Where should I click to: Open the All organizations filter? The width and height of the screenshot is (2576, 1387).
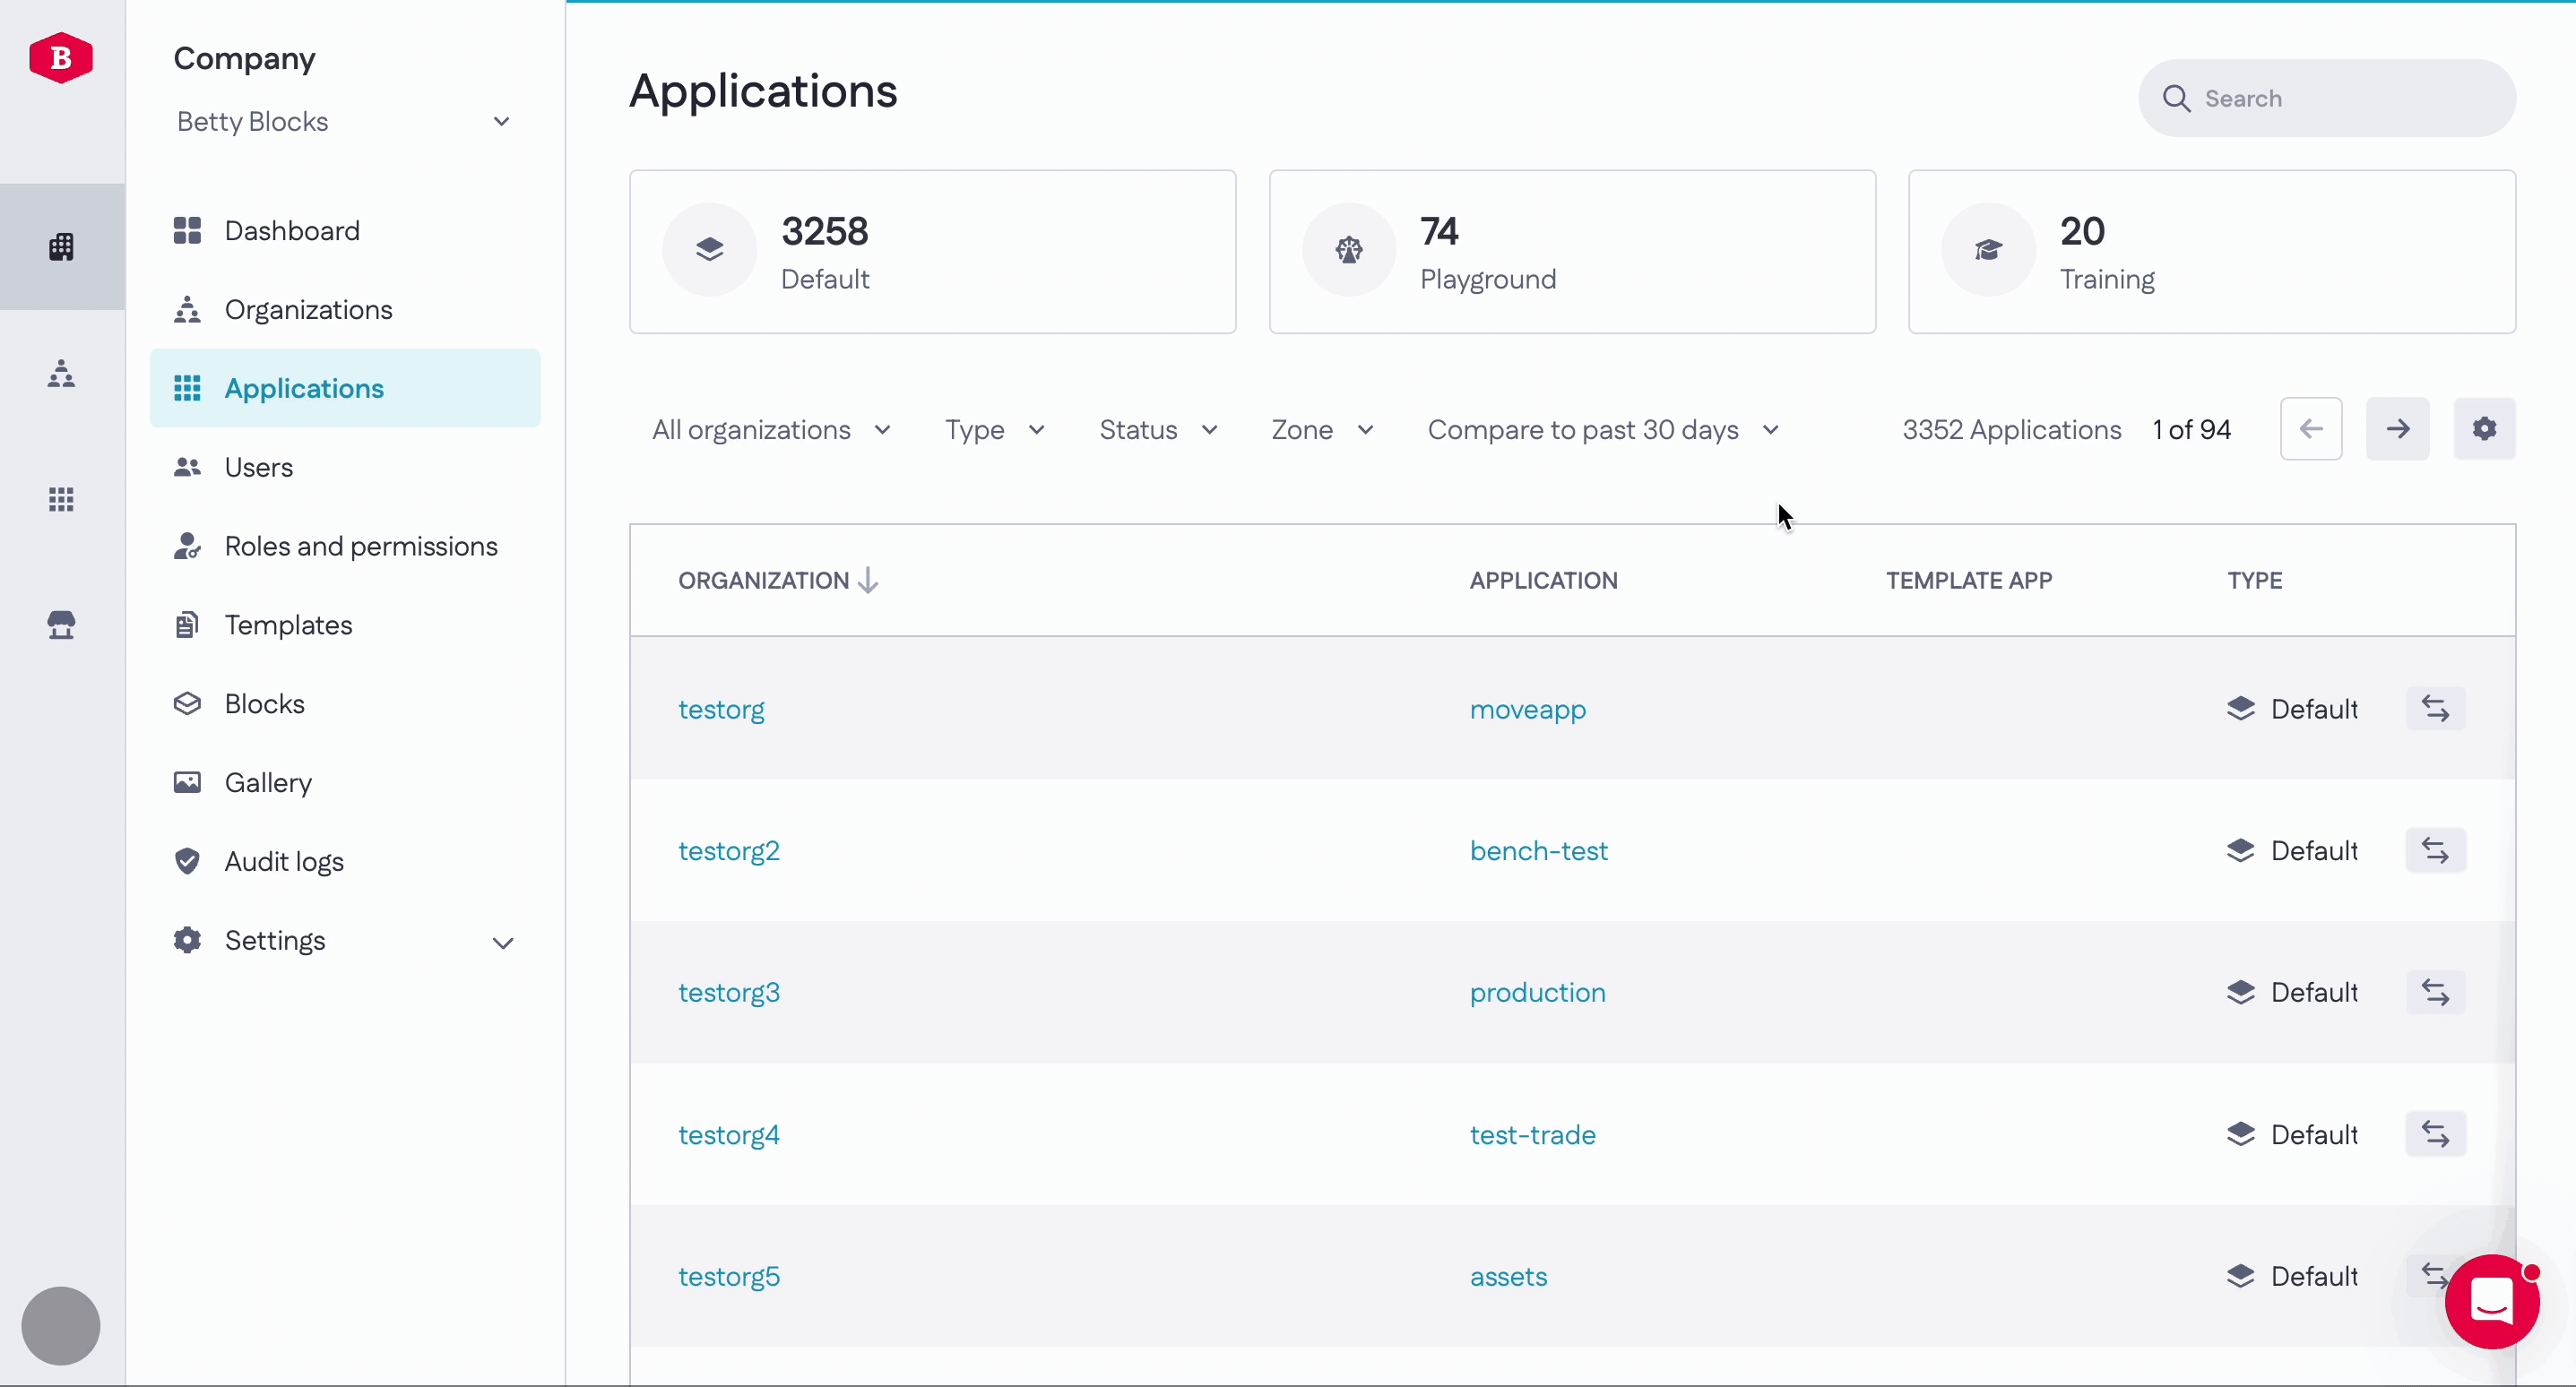tap(771, 430)
